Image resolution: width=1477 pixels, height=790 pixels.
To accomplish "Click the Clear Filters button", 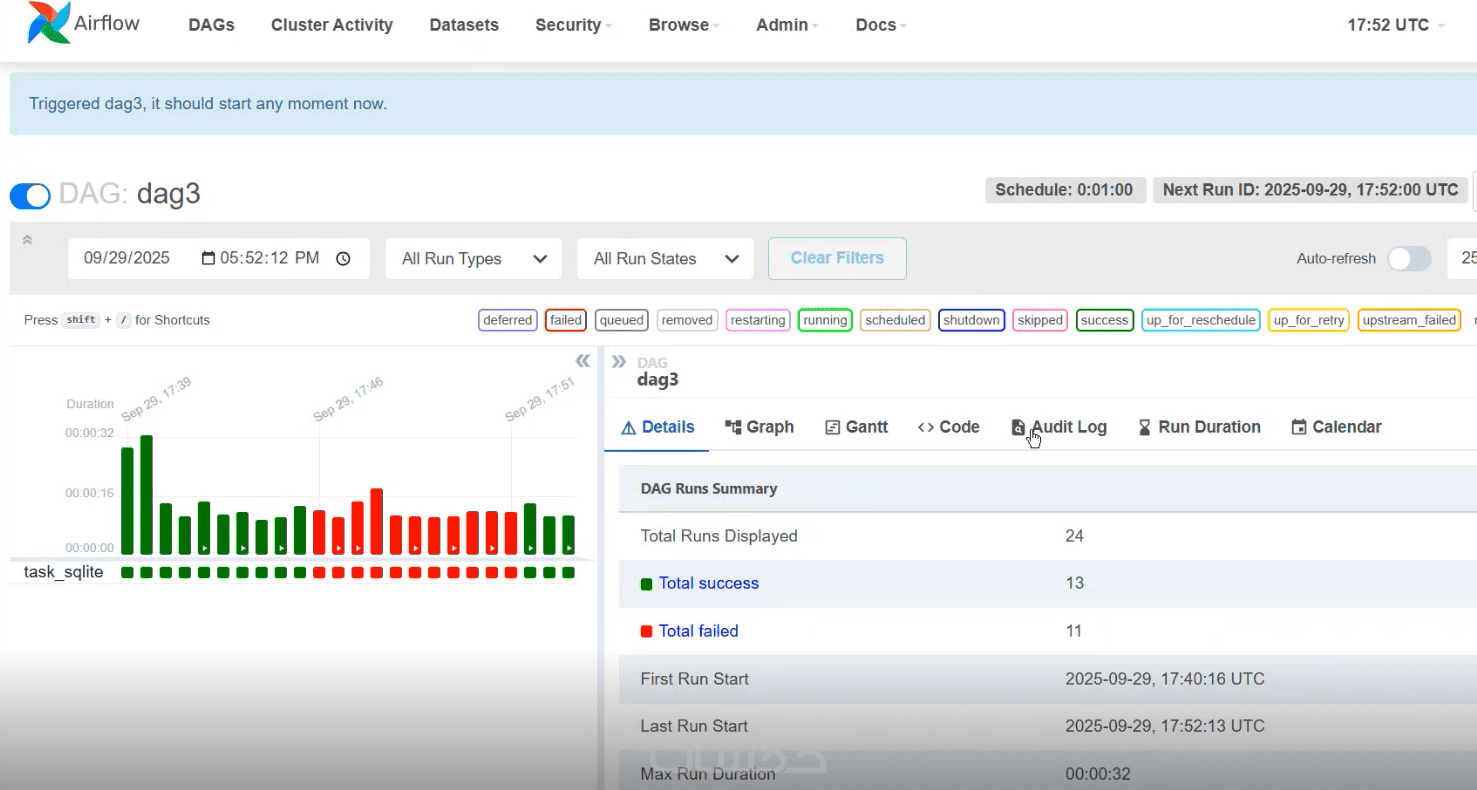I will pyautogui.click(x=837, y=258).
